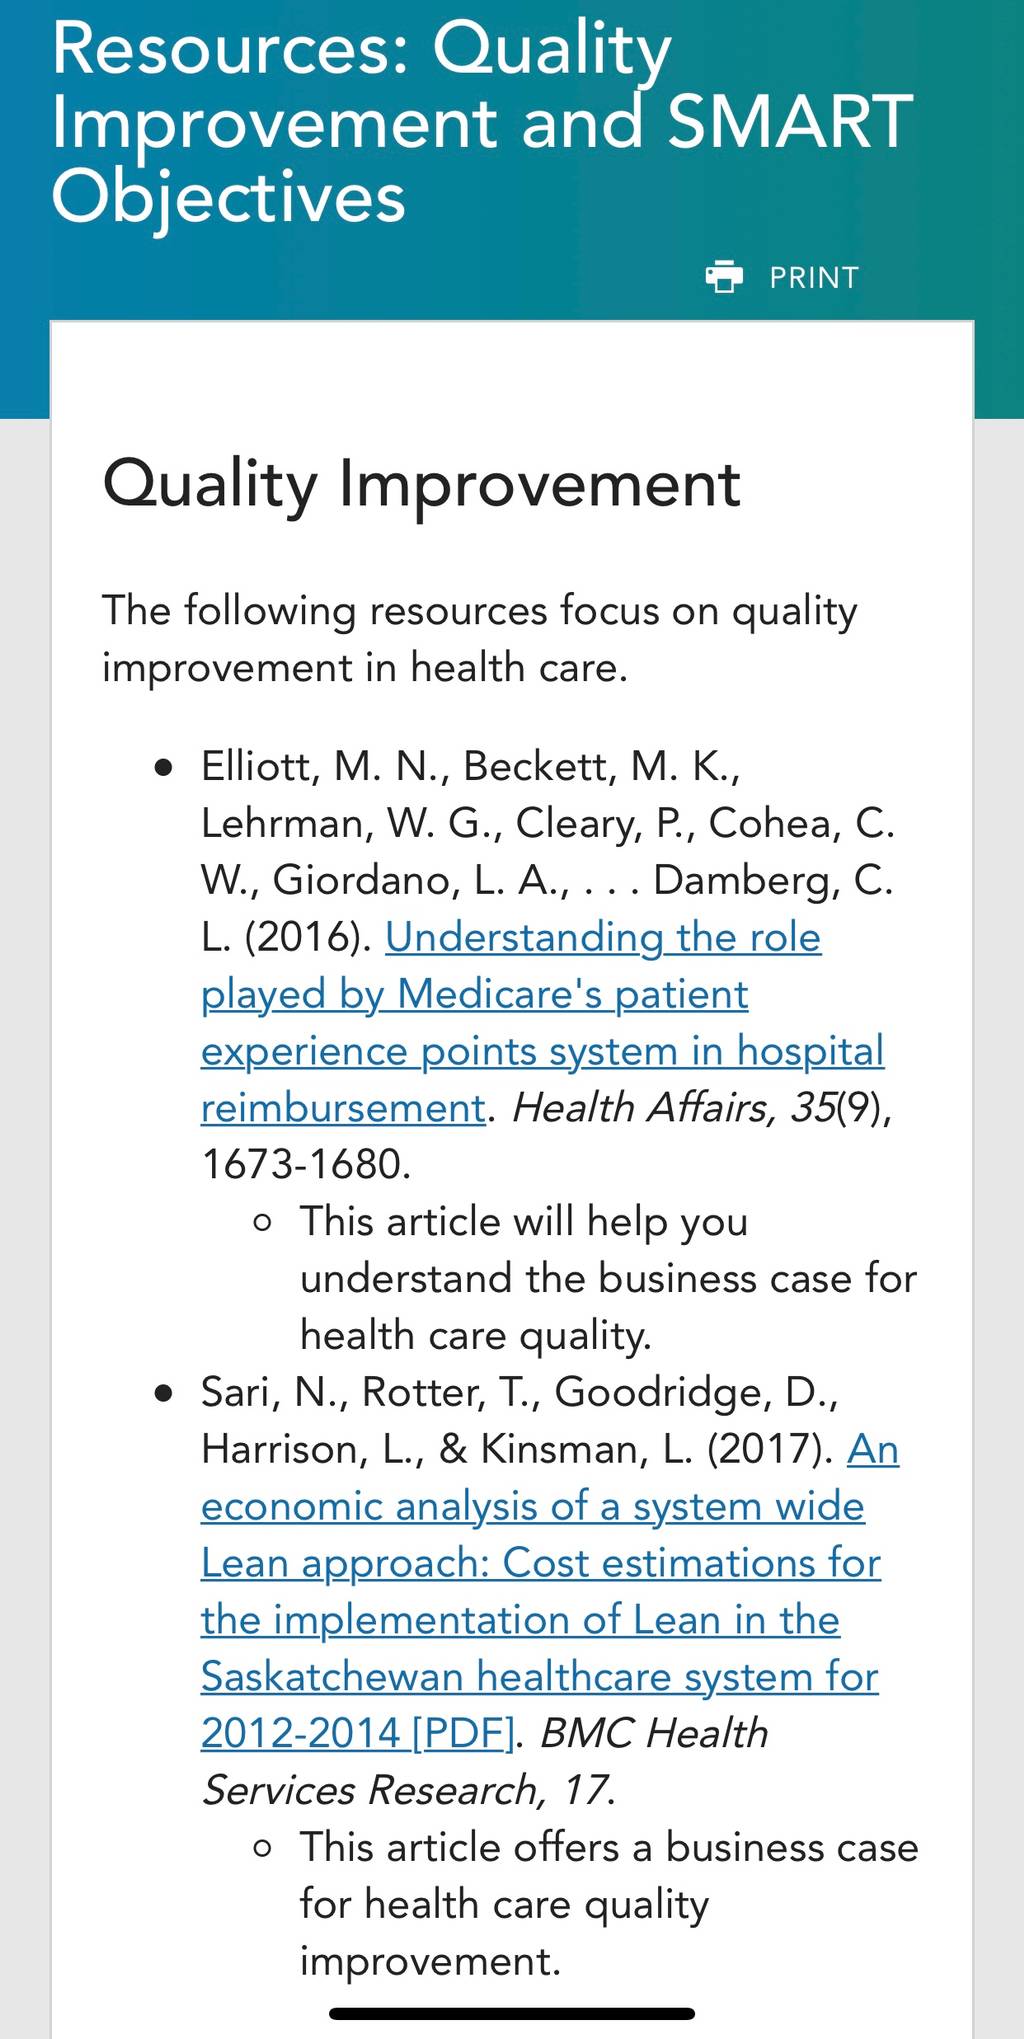
Task: Tap the [PDF] part of the Saskatchewan link
Action: click(464, 1733)
